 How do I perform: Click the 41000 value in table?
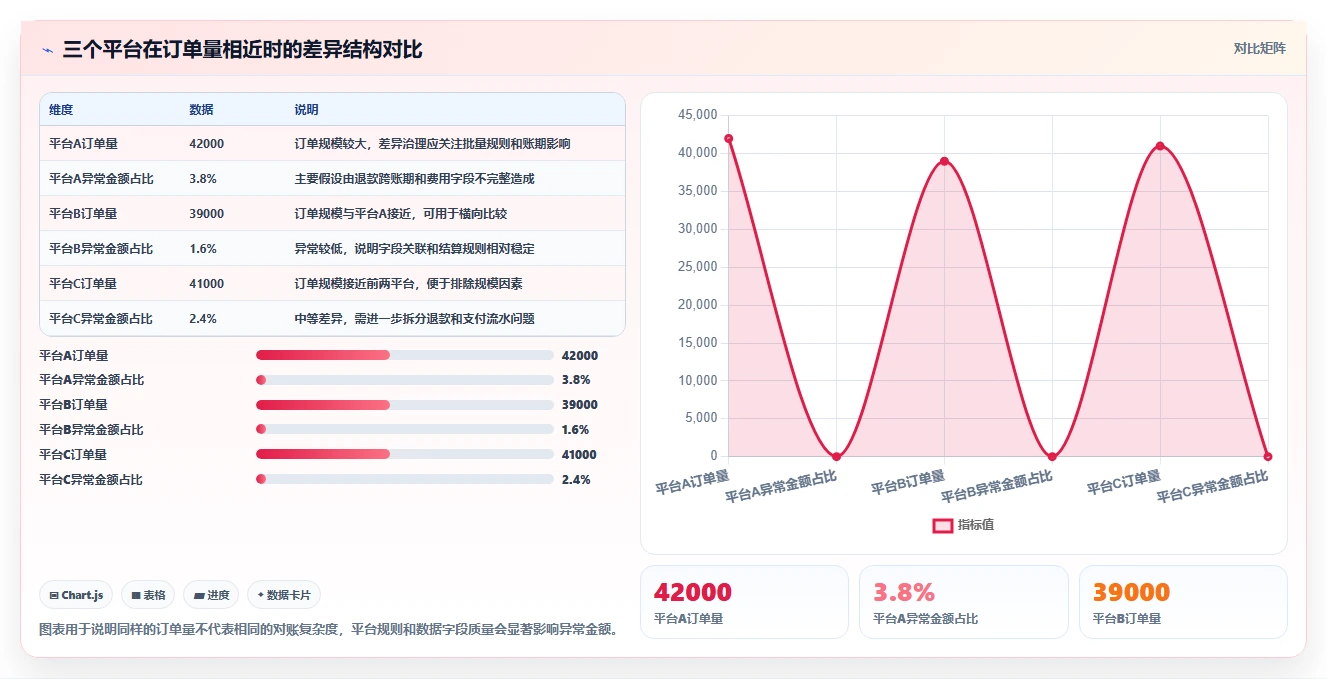point(206,284)
